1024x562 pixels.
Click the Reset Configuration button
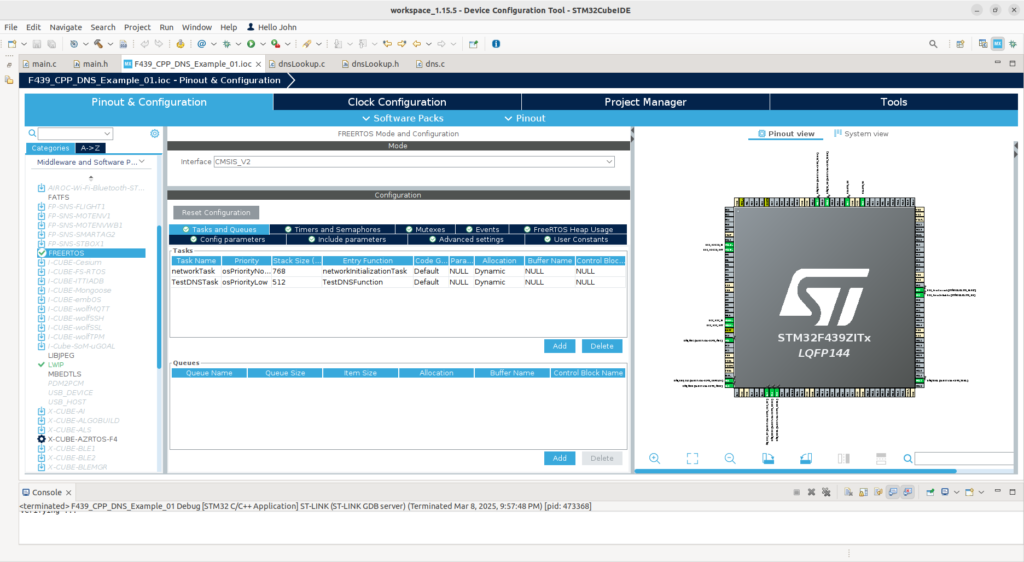tap(216, 213)
